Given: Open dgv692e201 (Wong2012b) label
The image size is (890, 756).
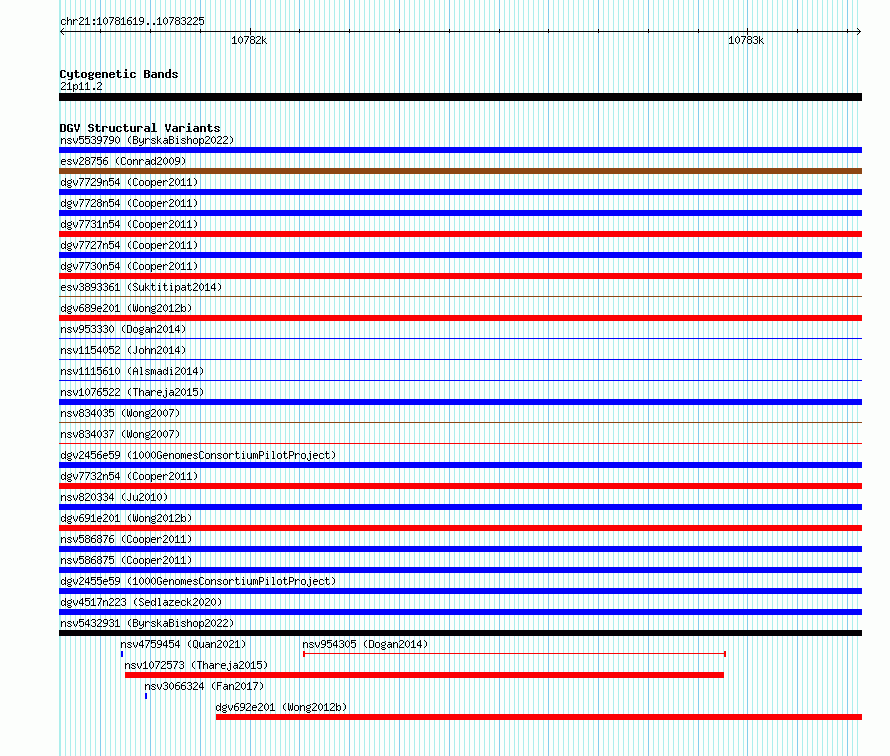Looking at the screenshot, I should coord(282,707).
